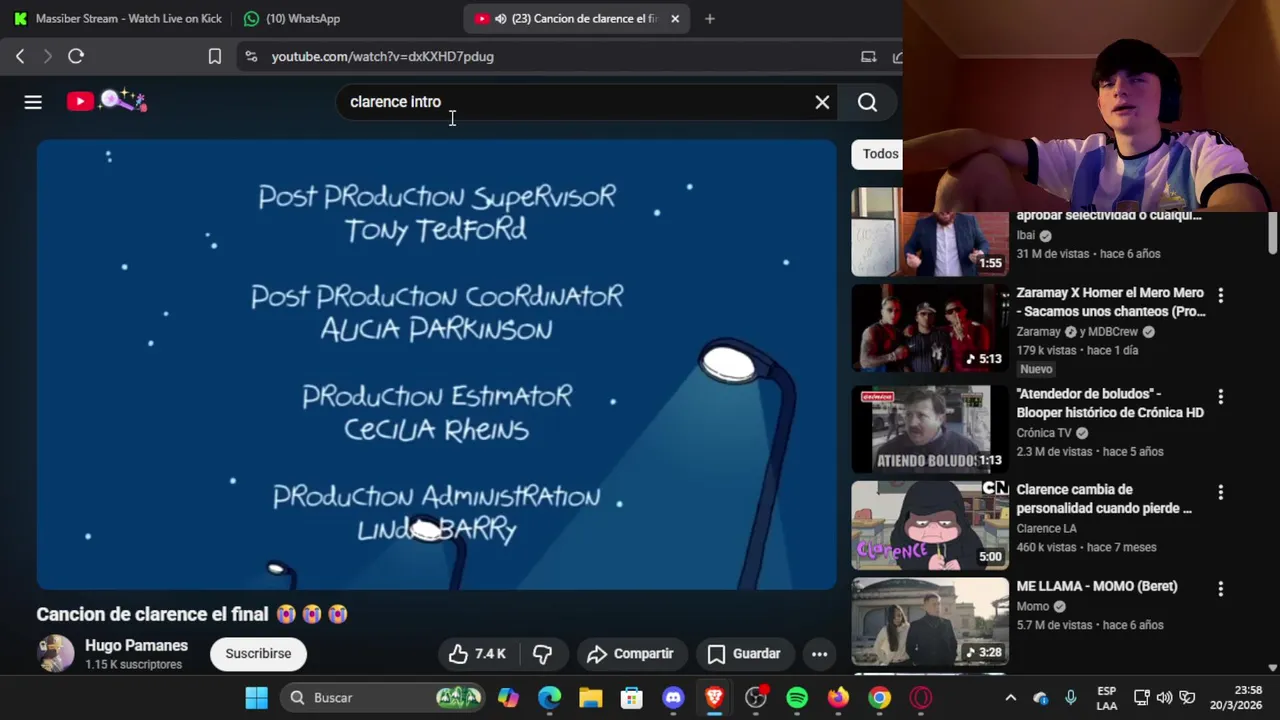Open the picture-in-picture cast icon in toolbar

click(x=869, y=57)
